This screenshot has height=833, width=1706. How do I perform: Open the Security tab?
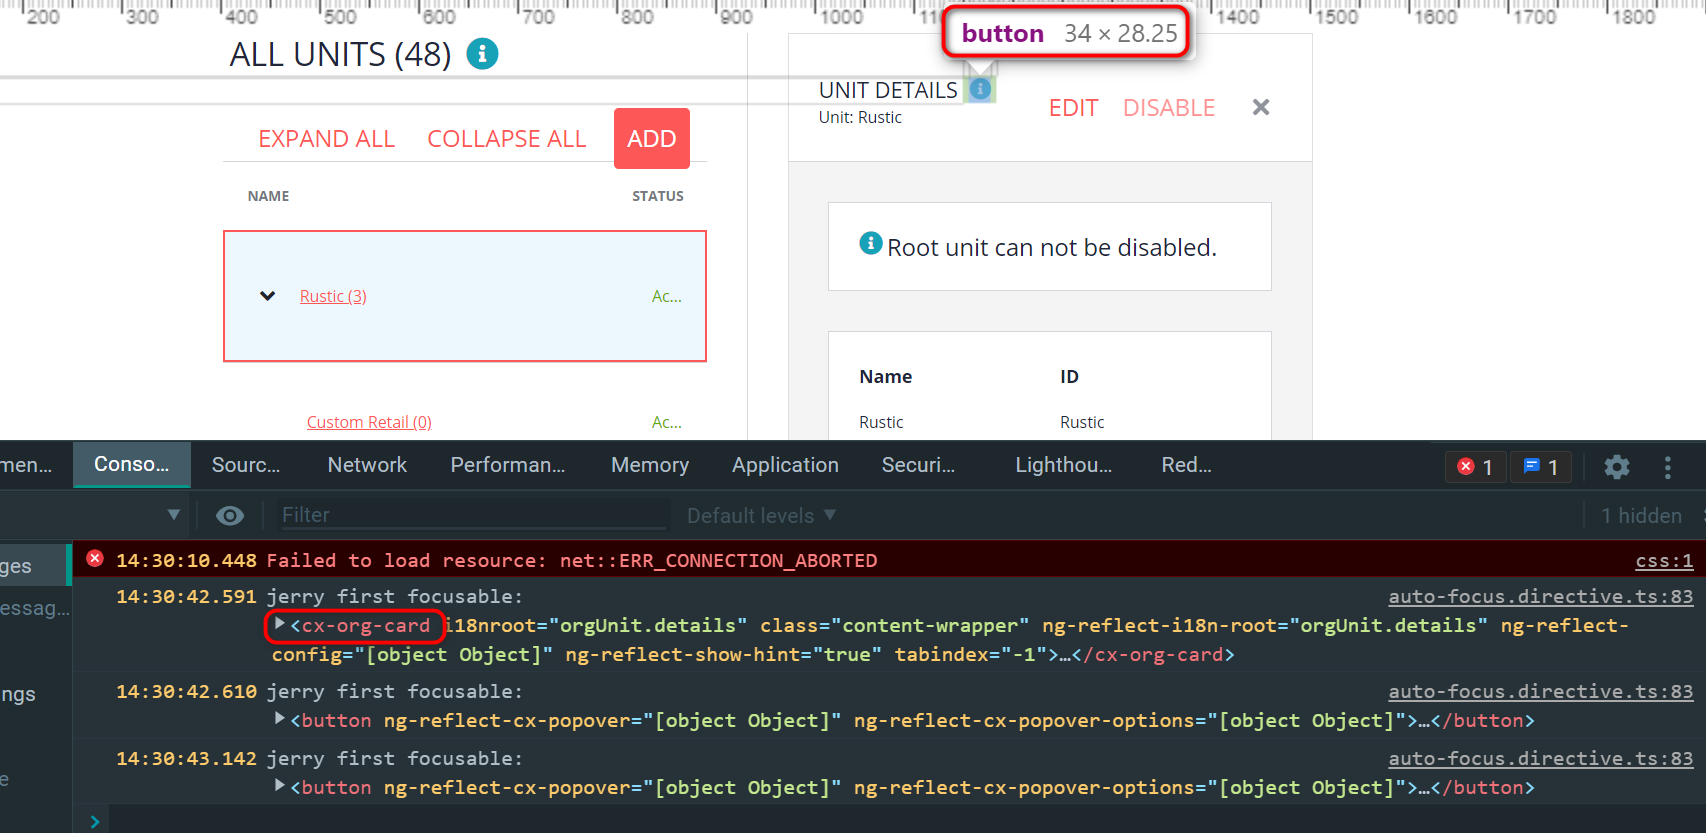pos(918,465)
